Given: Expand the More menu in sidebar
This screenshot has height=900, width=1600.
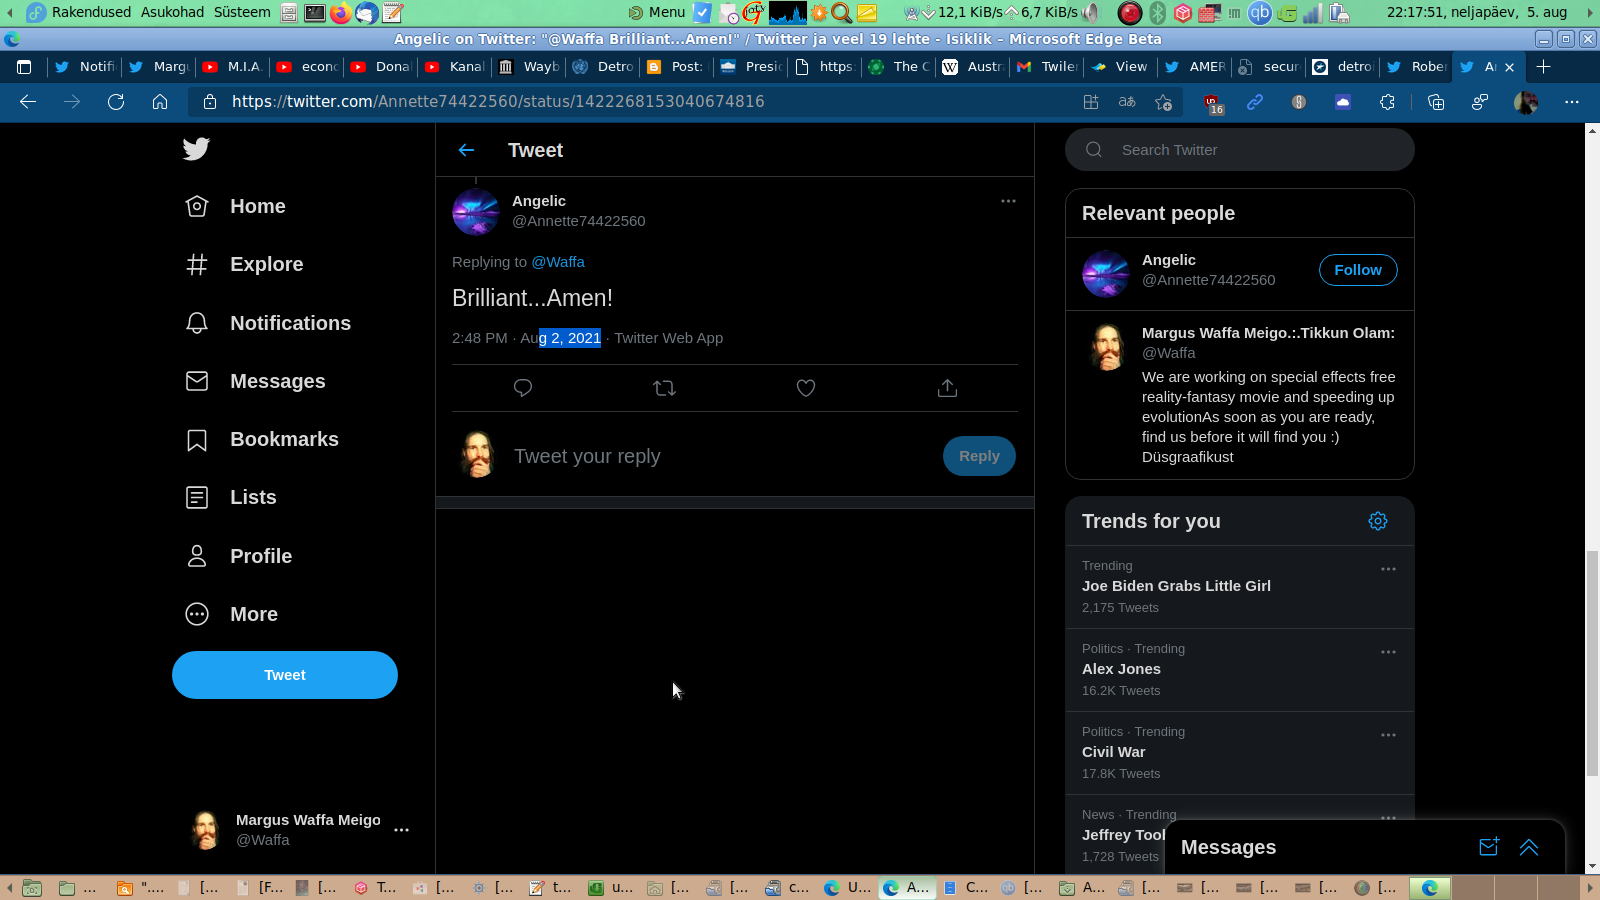Looking at the screenshot, I should [x=232, y=614].
